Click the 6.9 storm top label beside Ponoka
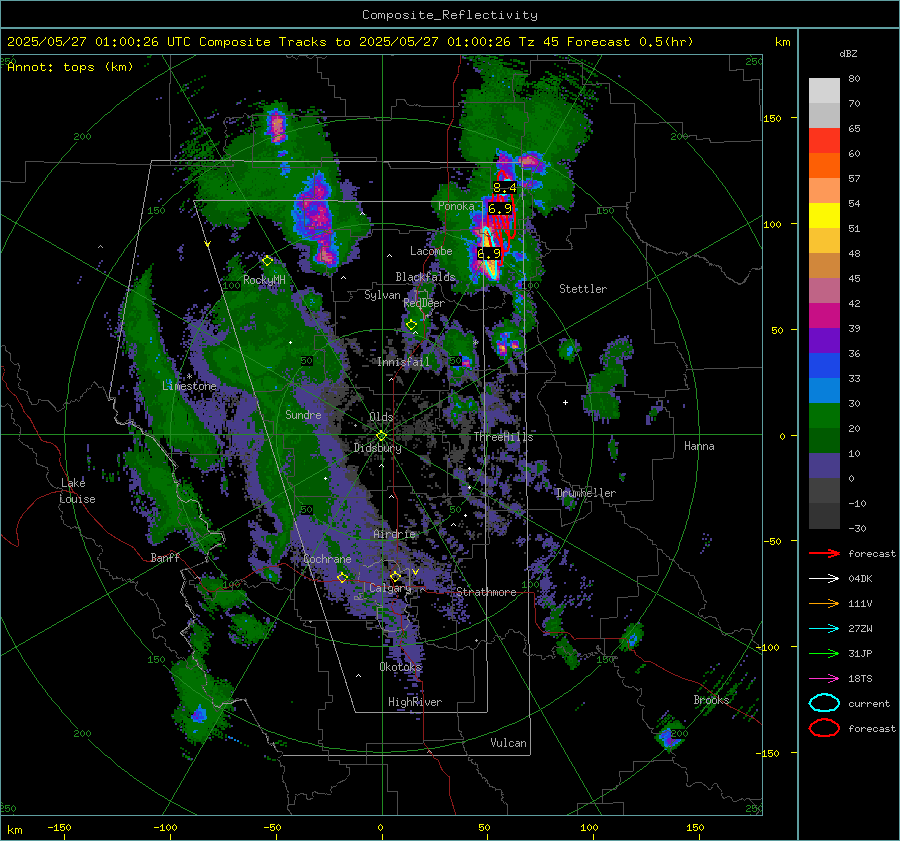The image size is (900, 841). point(499,208)
